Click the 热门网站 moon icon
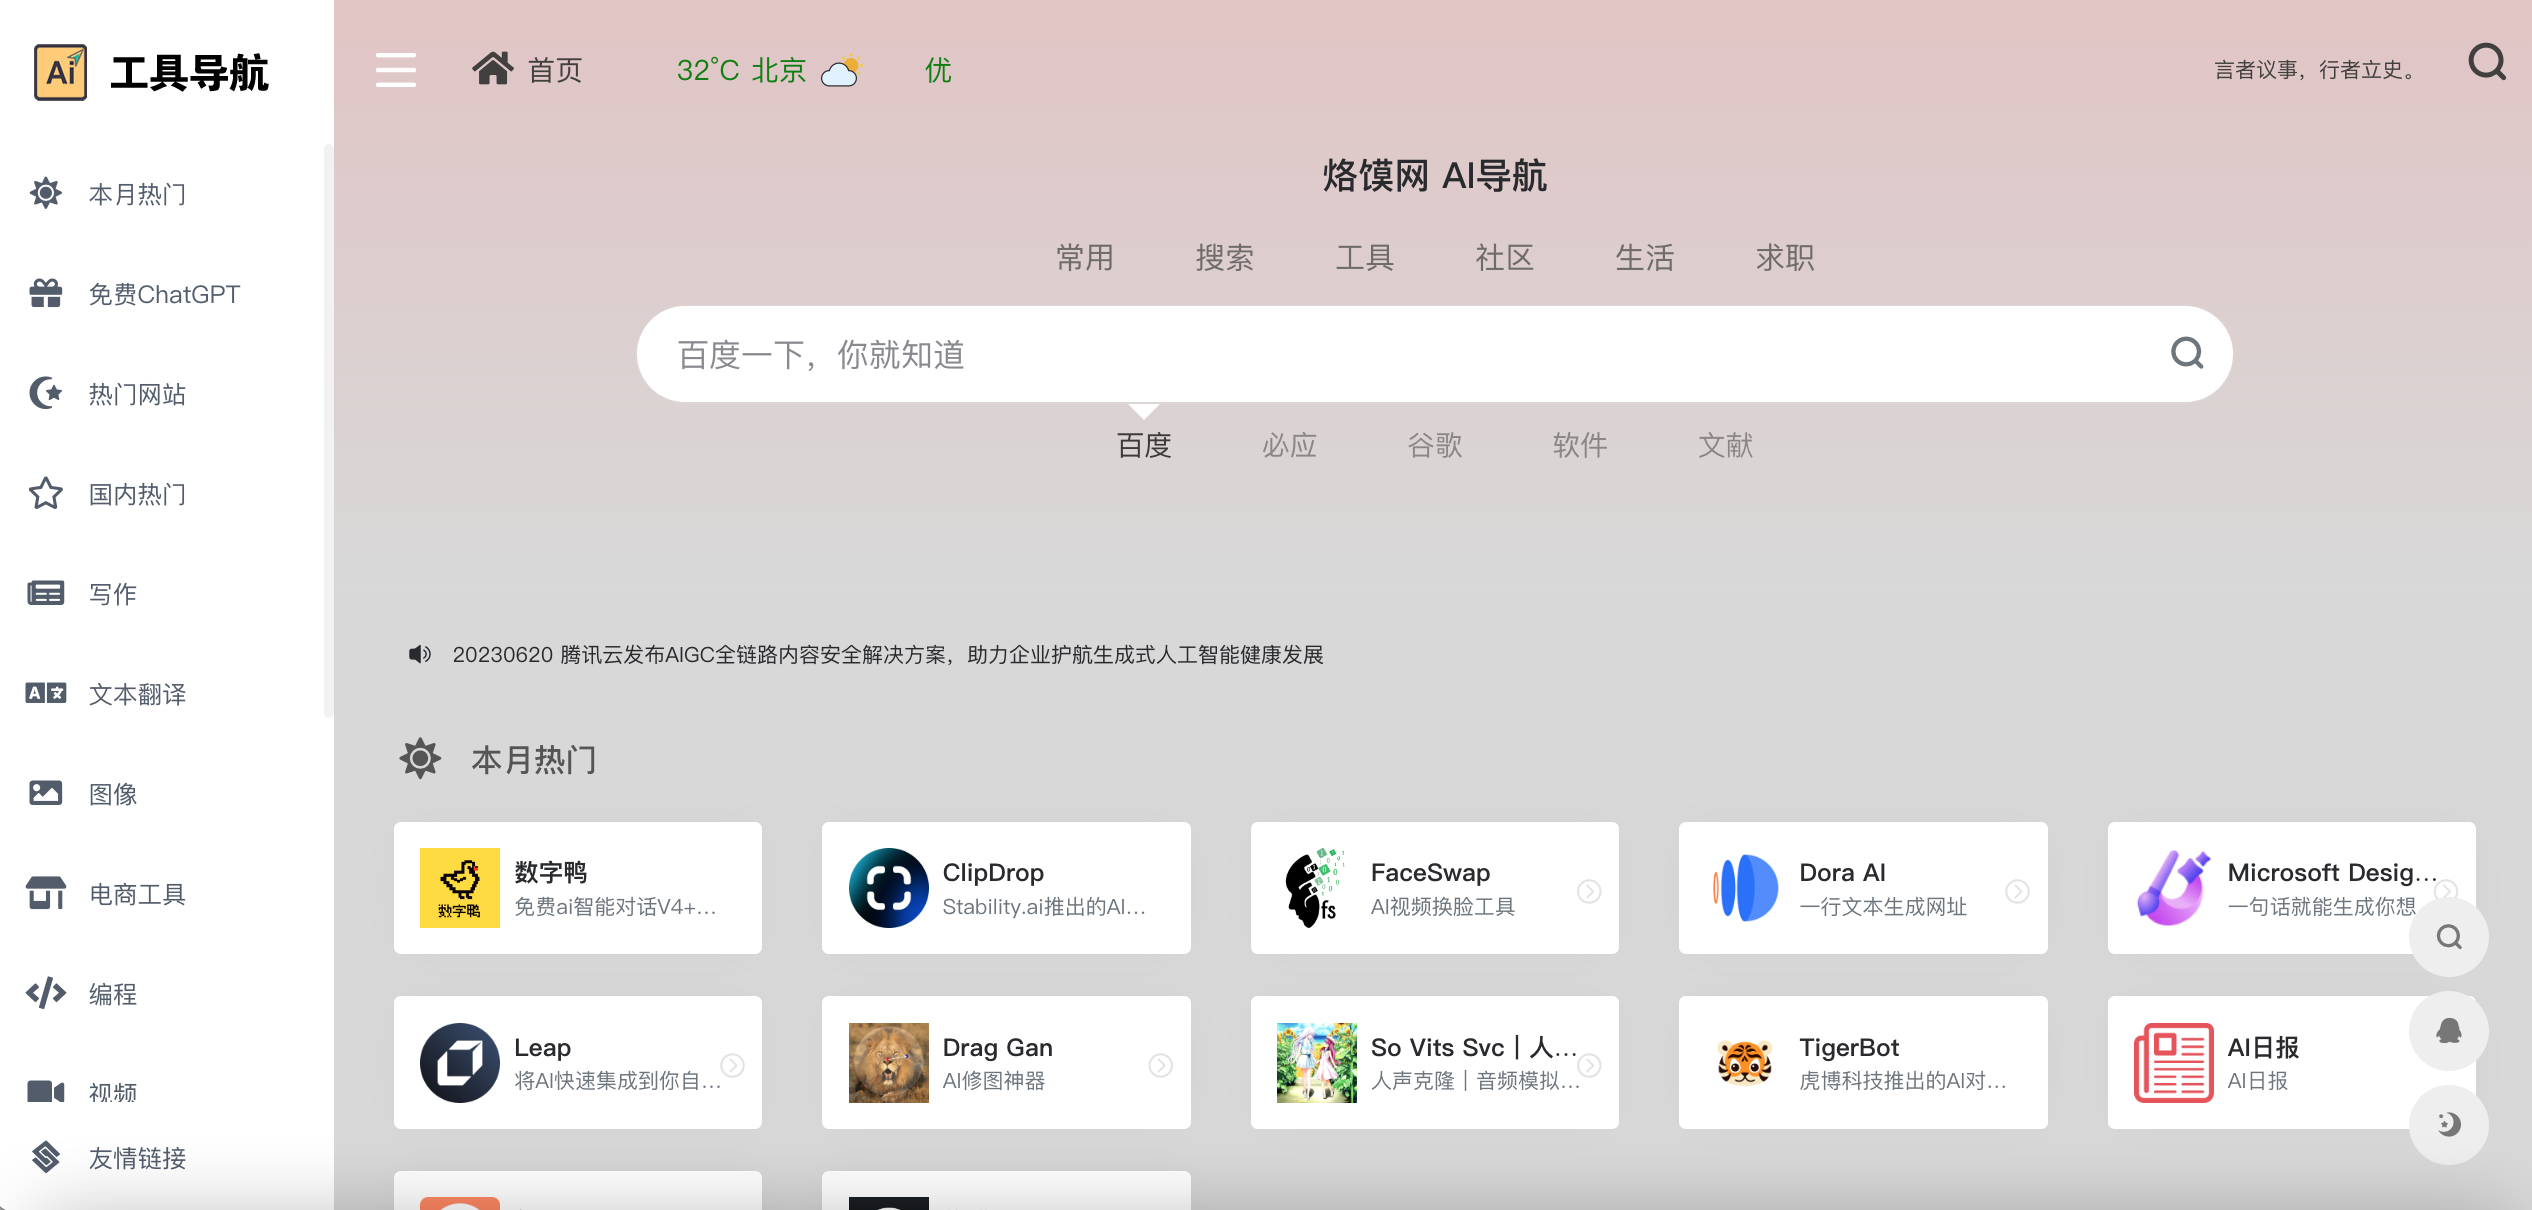Screen dimensions: 2532x1210 tap(44, 393)
